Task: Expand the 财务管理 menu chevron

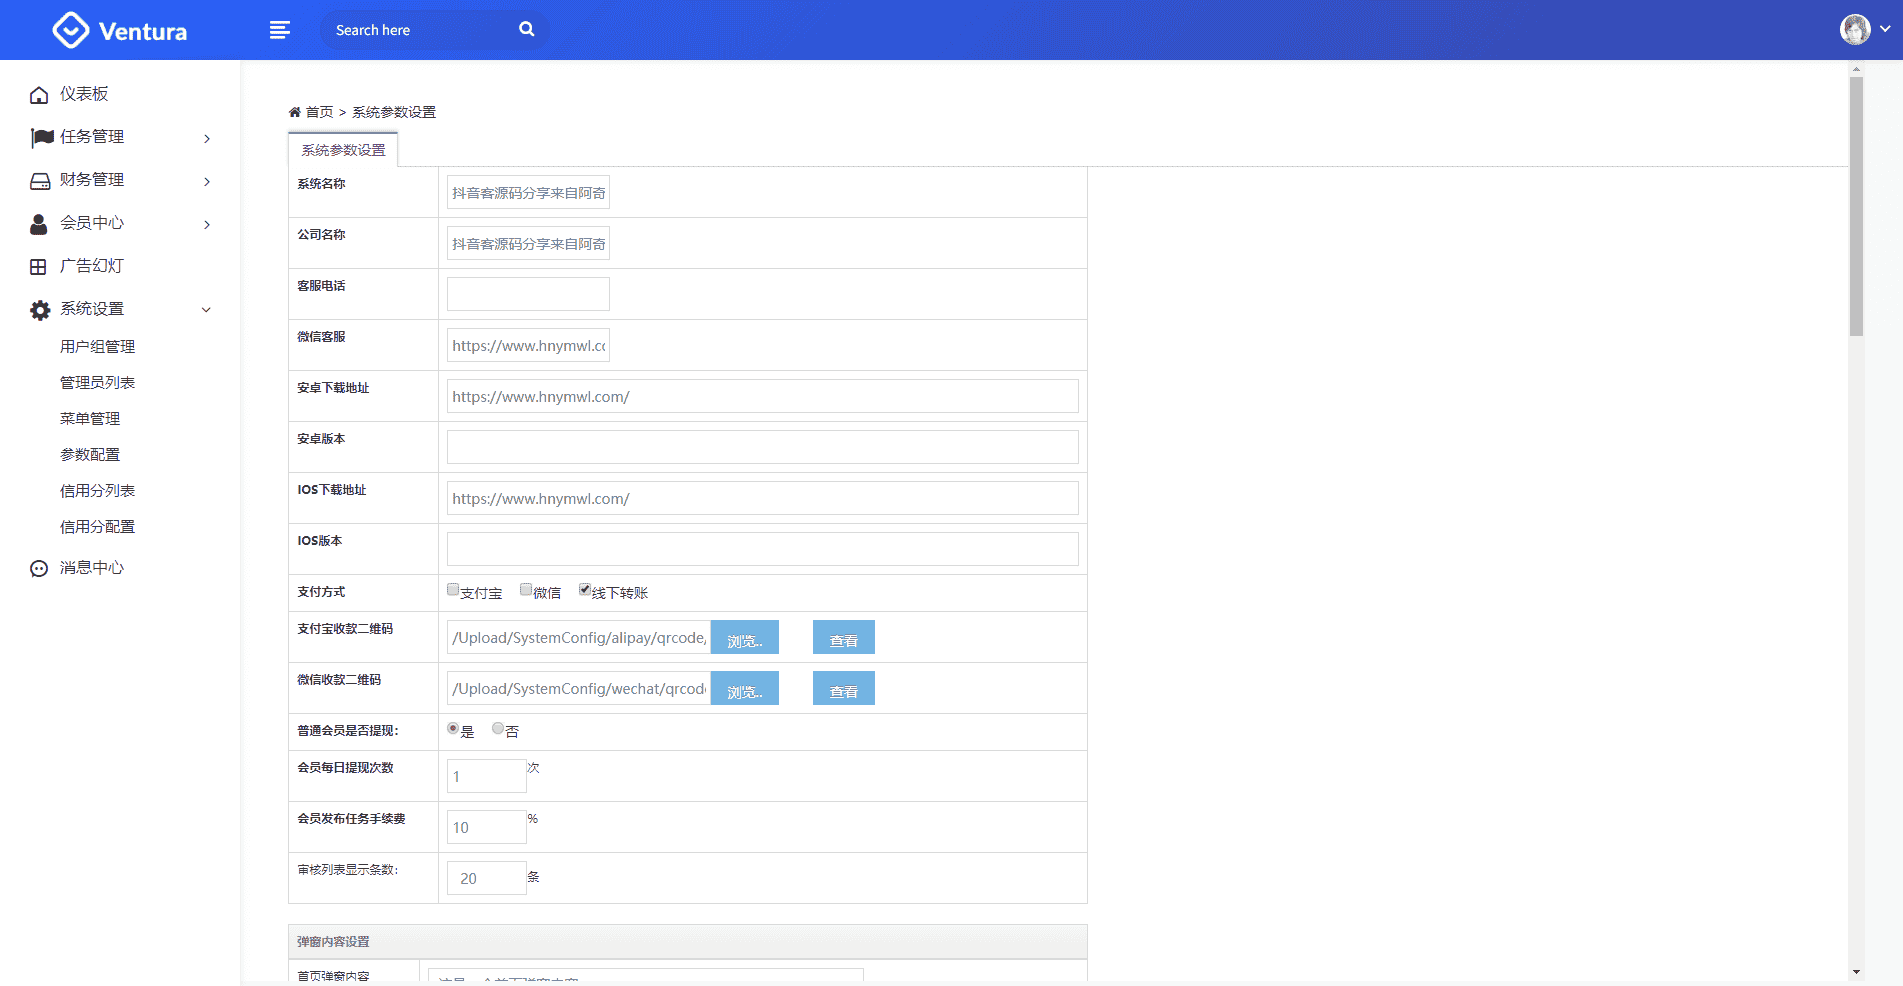Action: (x=207, y=181)
